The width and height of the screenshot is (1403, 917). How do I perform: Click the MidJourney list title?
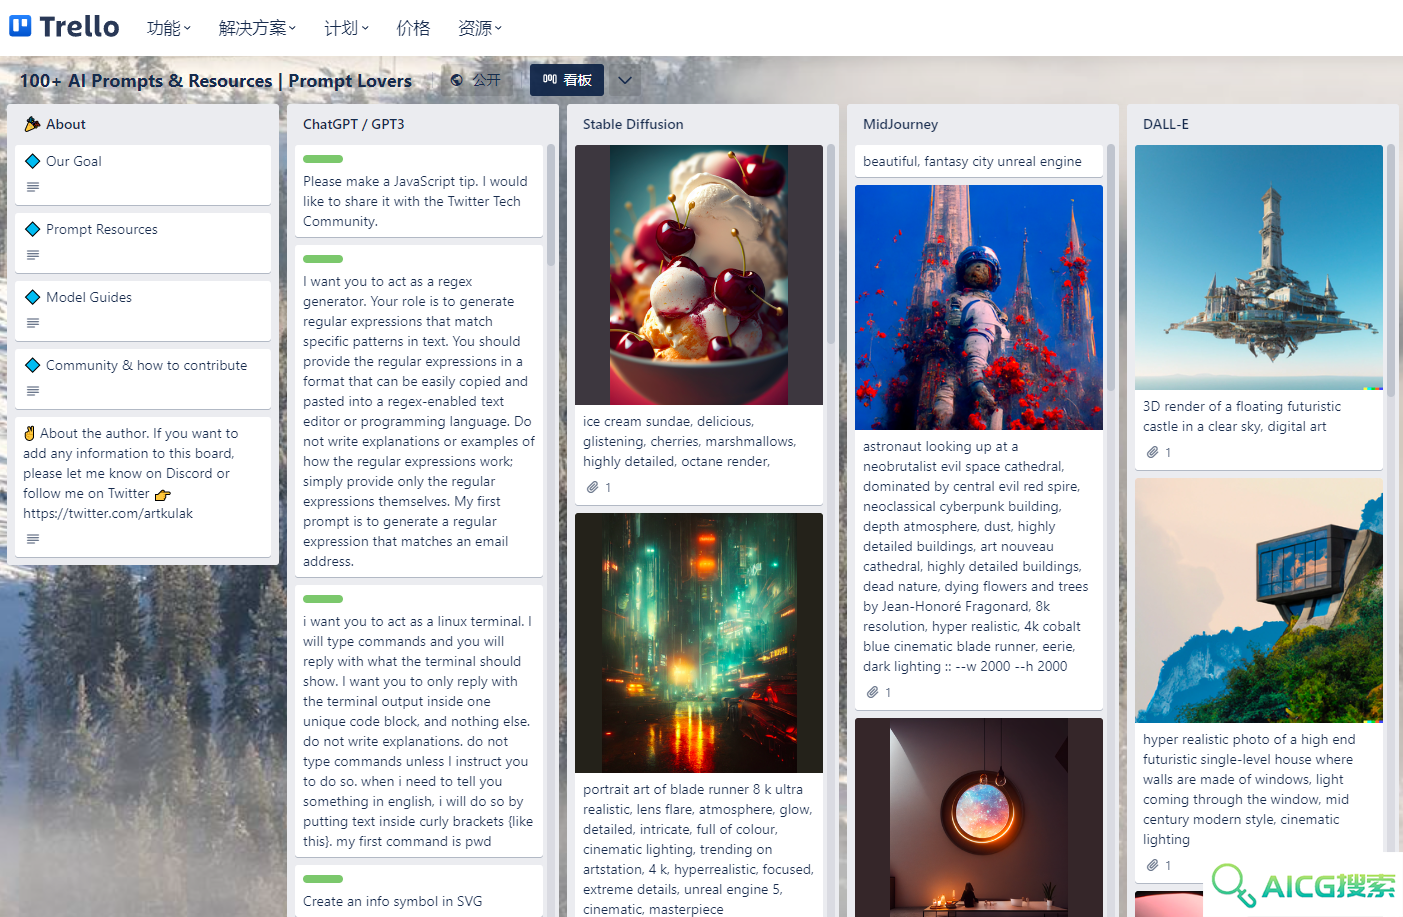tap(901, 124)
